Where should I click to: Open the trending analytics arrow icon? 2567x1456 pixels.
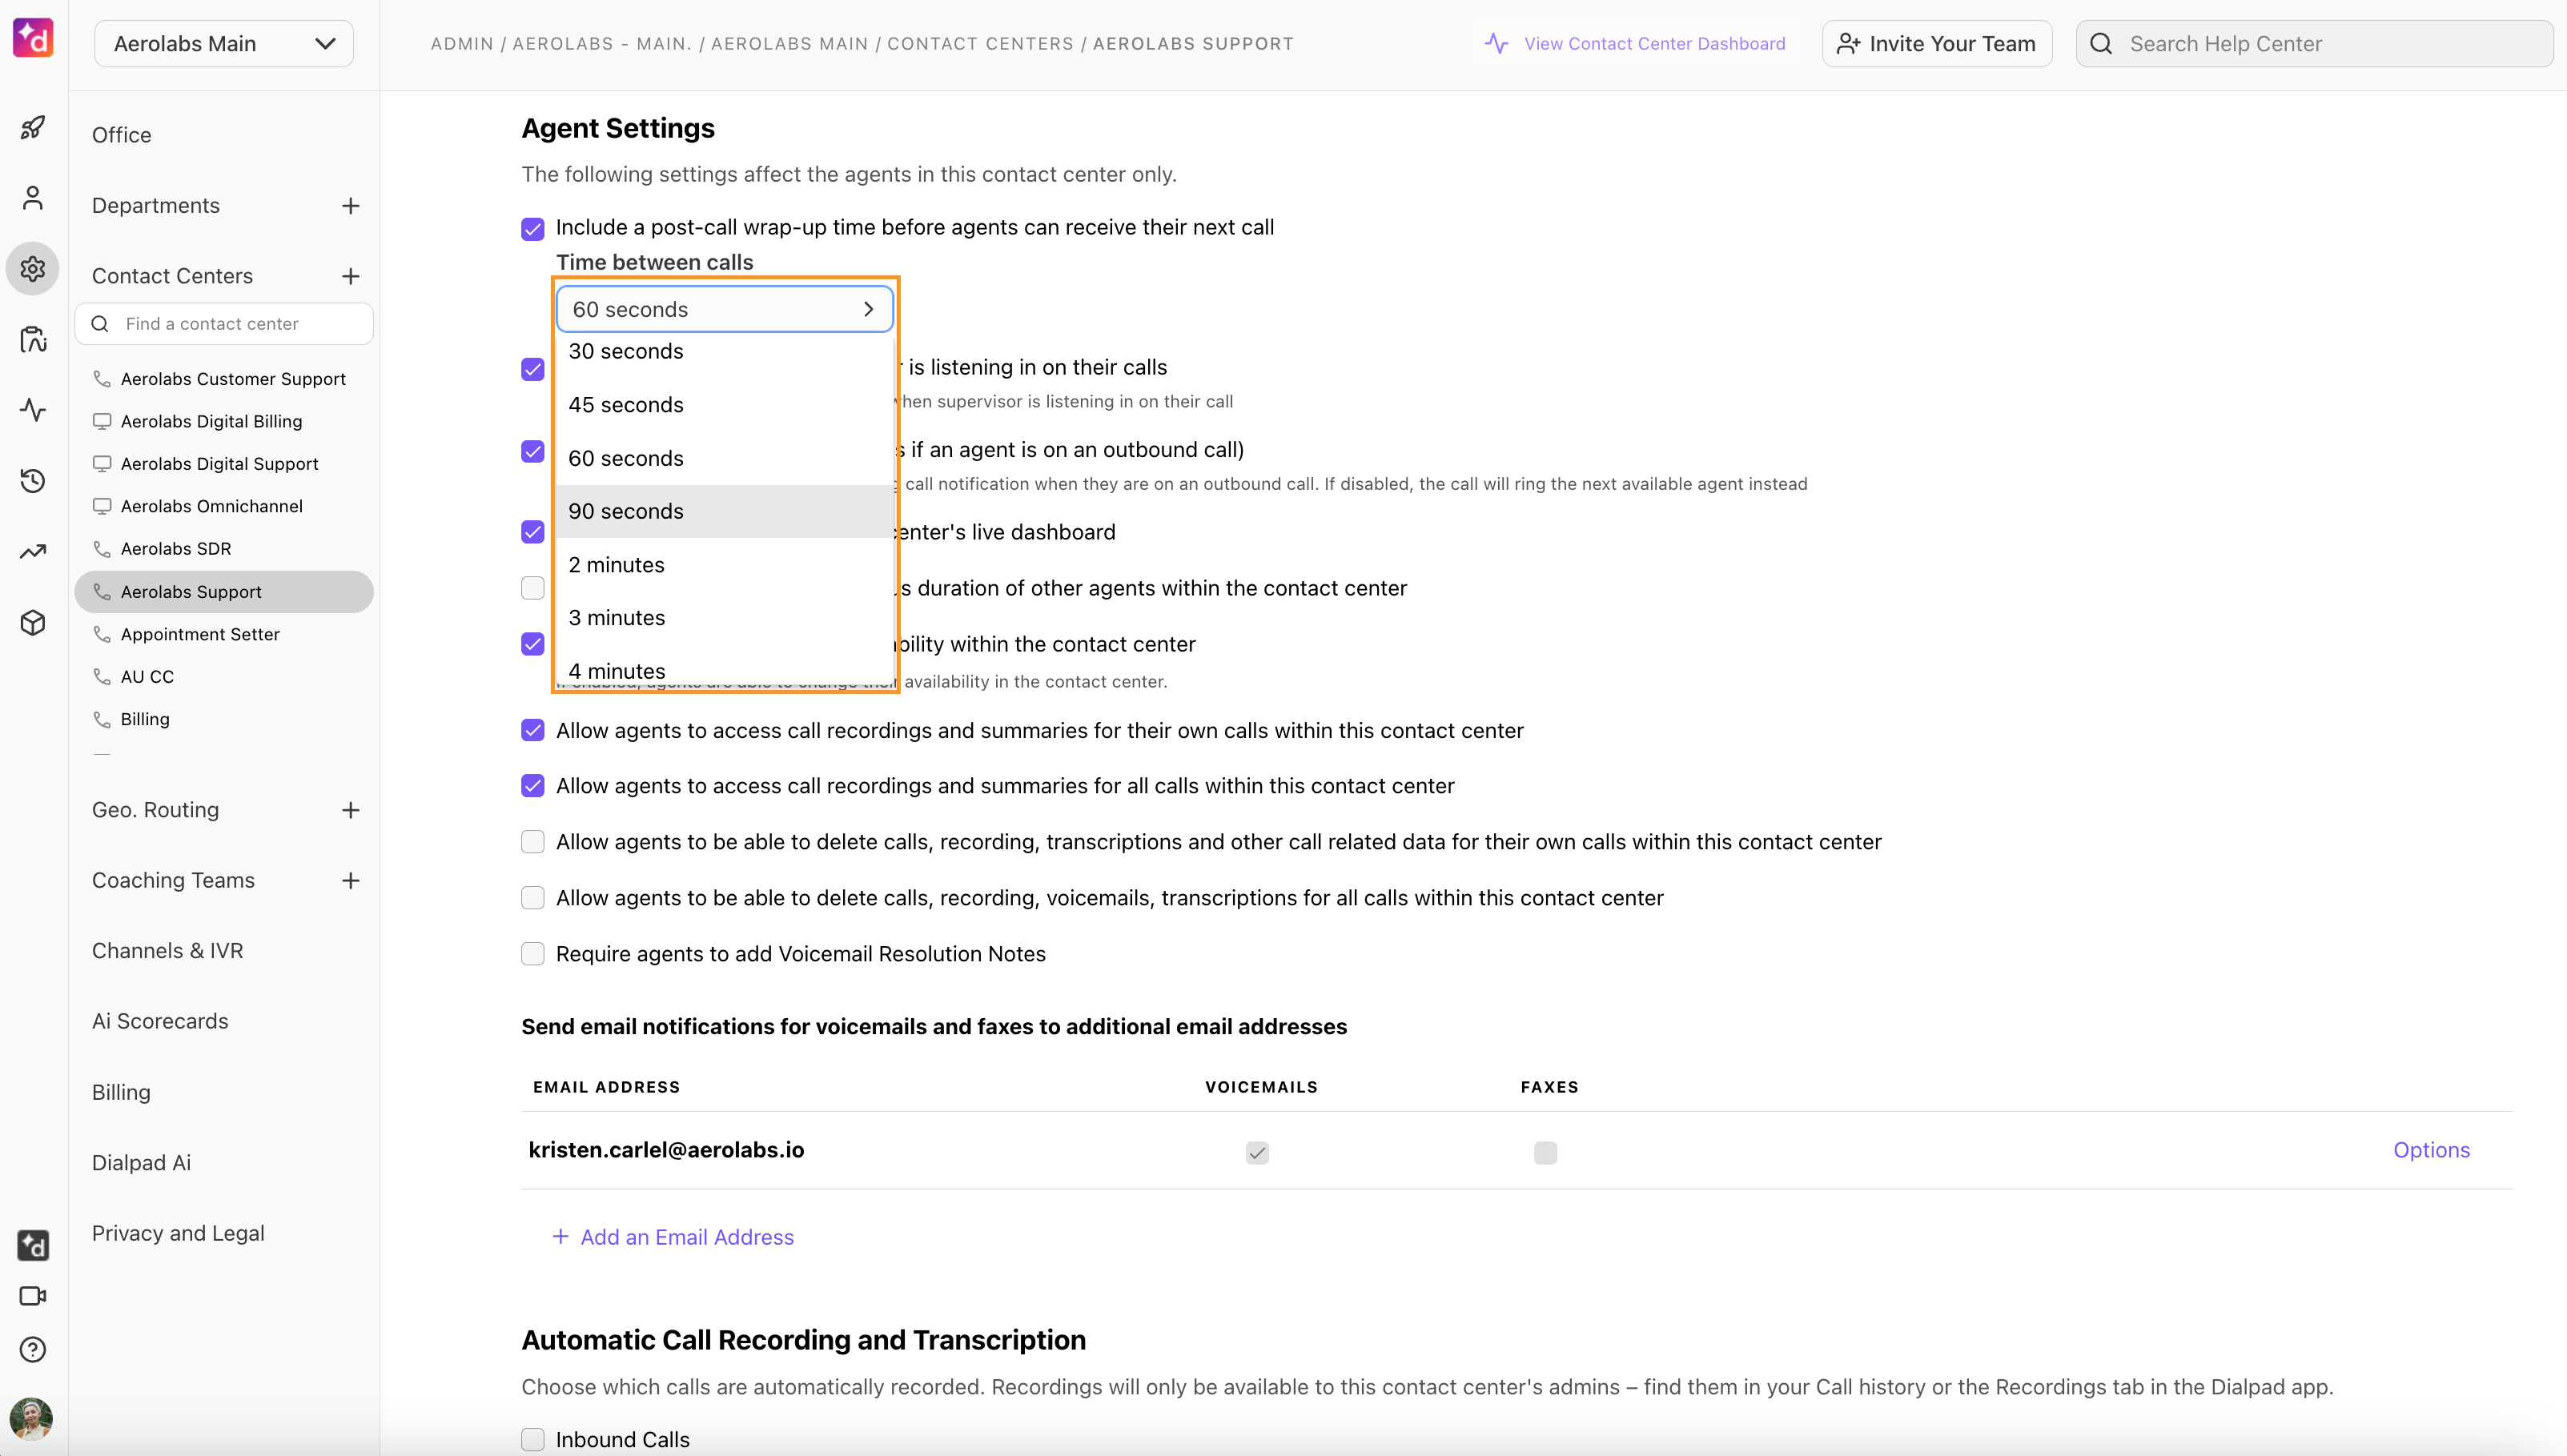33,552
